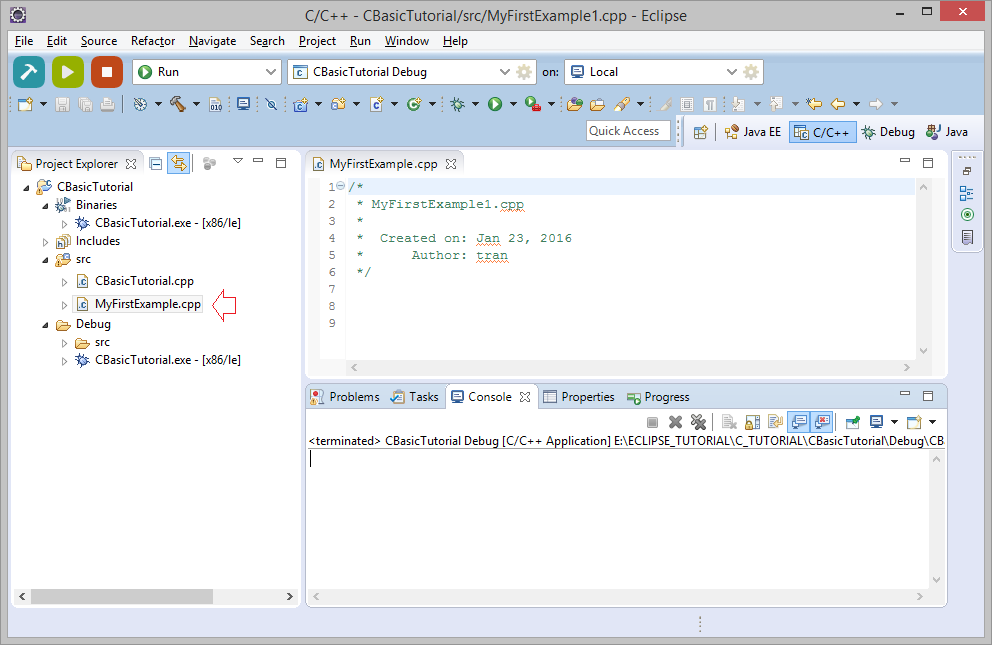Click the configuration gear beside CBasicTutorial Debug

[x=524, y=72]
